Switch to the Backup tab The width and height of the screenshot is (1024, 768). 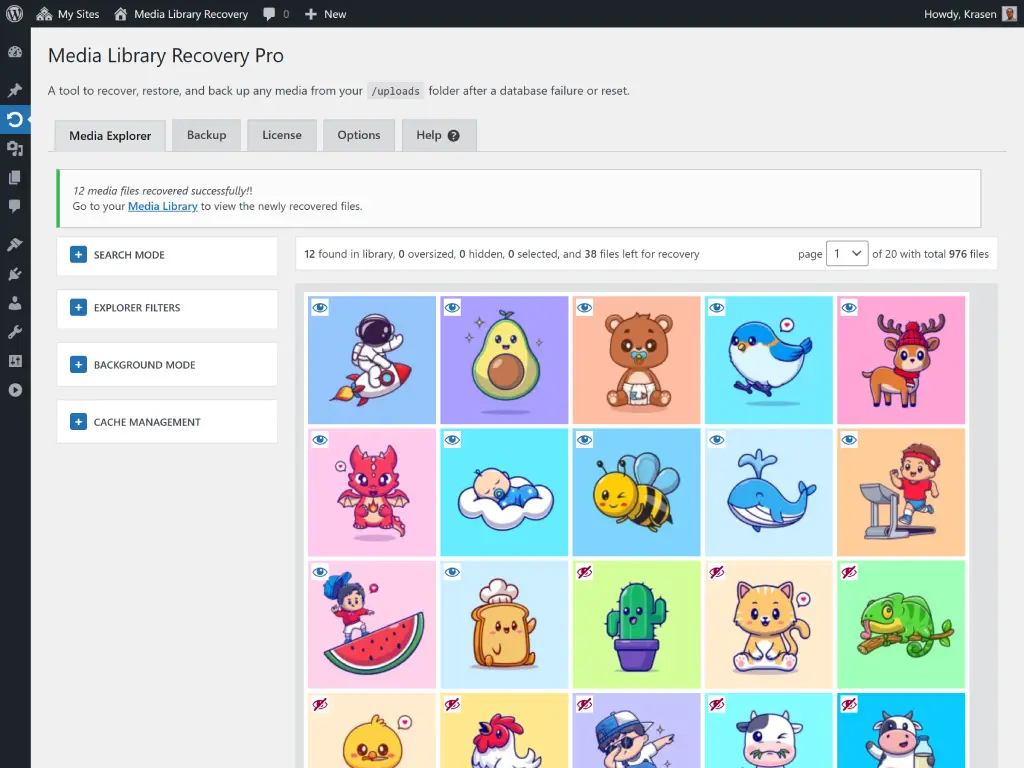tap(206, 135)
